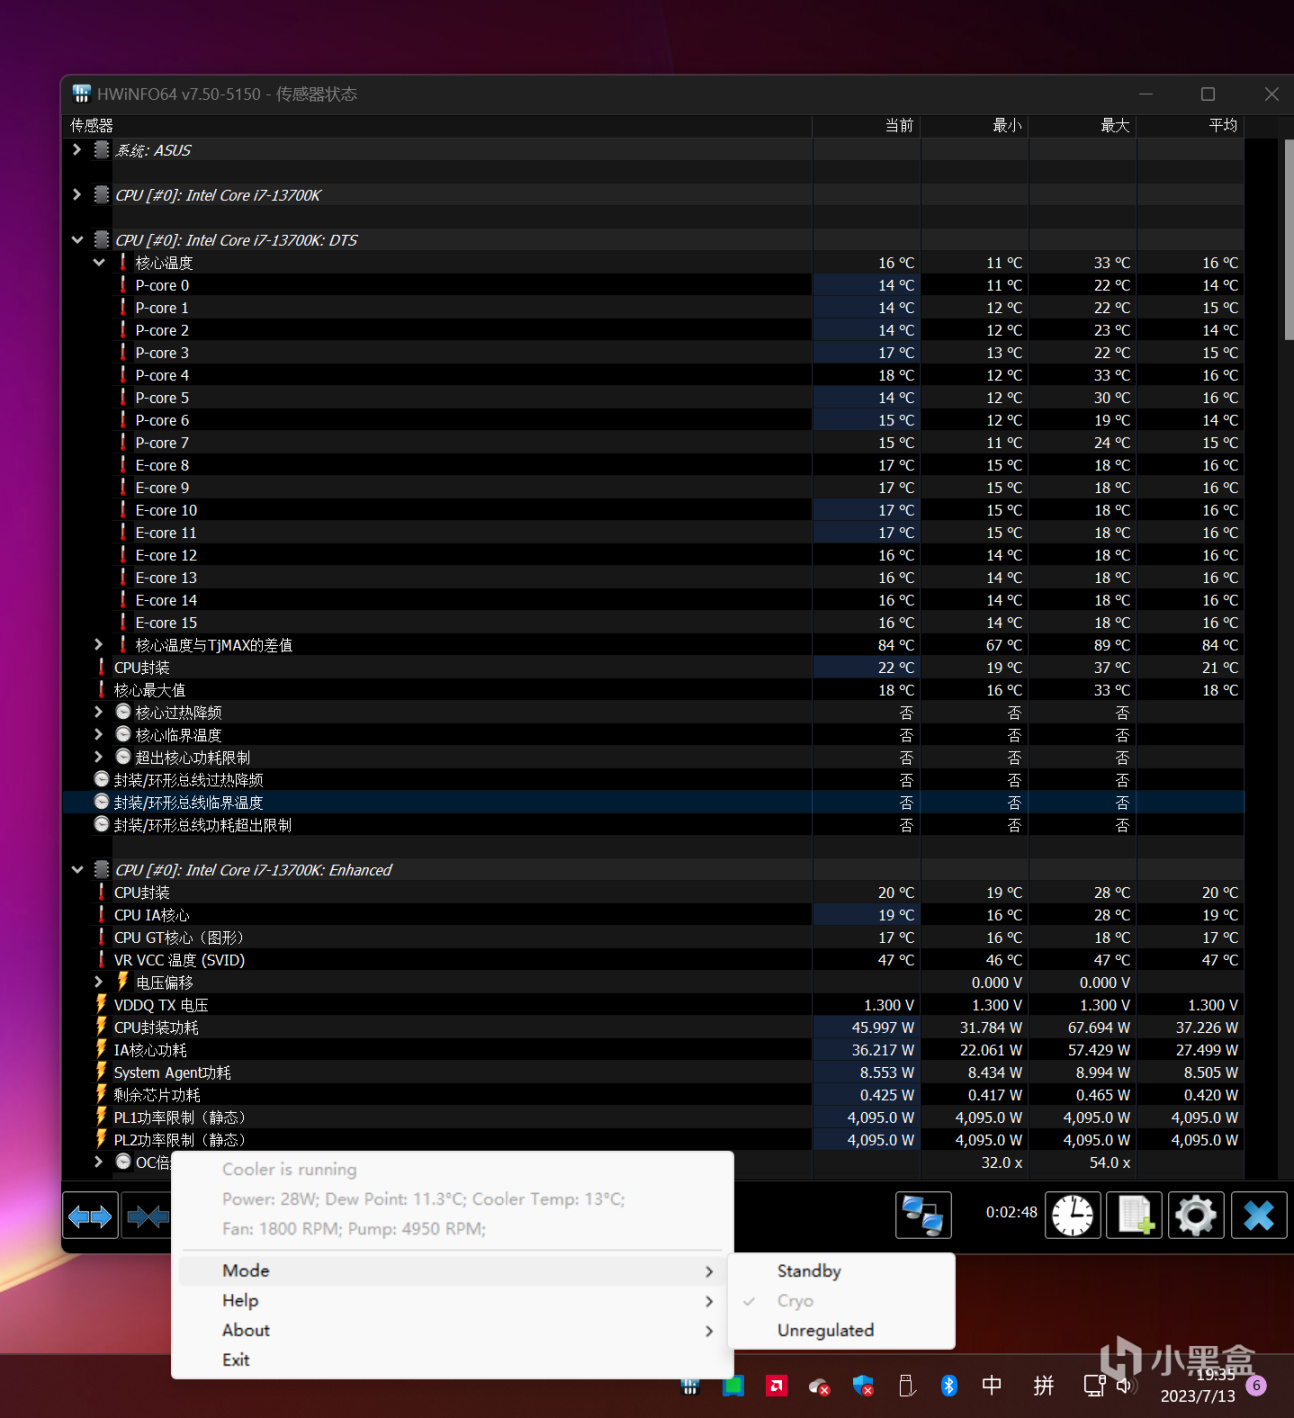Collapse the i7-13700K: Enhanced group
Screen dimensions: 1294x1418
(77, 870)
